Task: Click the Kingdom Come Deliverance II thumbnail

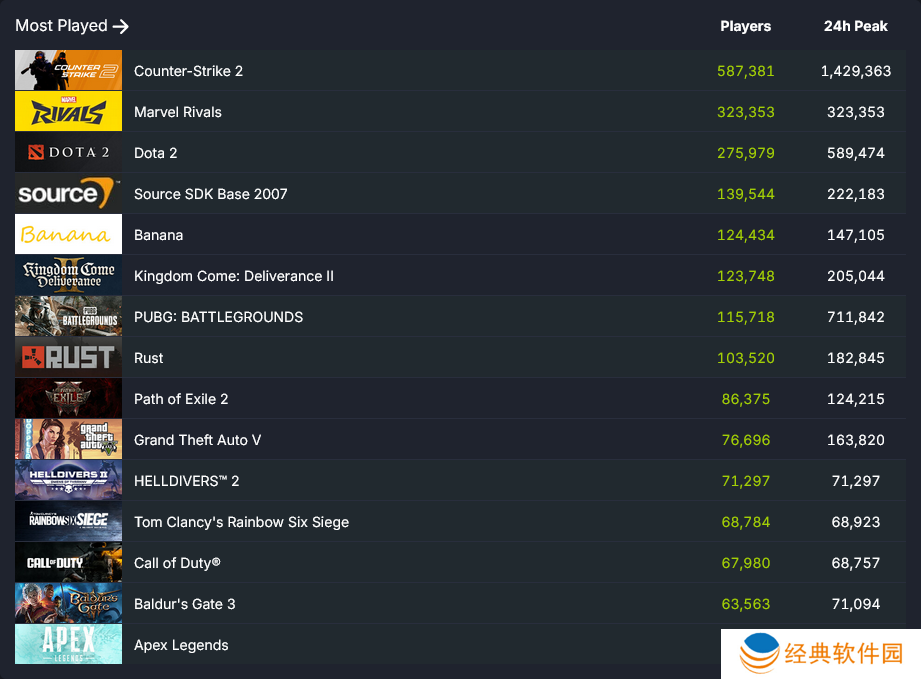Action: tap(68, 275)
